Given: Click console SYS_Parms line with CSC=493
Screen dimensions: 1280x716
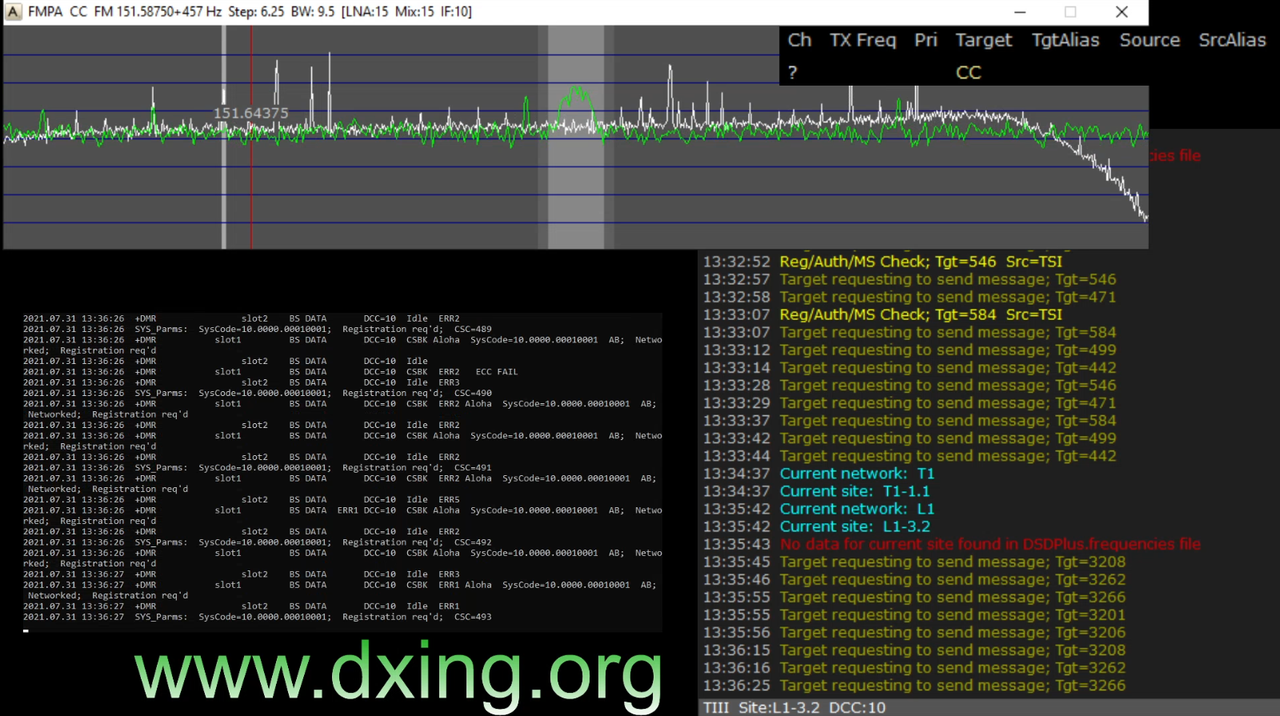Looking at the screenshot, I should pyautogui.click(x=257, y=617).
